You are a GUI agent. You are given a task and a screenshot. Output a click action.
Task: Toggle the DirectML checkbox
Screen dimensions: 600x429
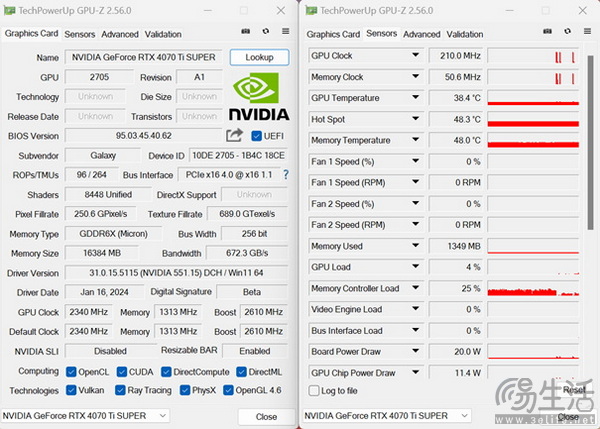[x=241, y=372]
